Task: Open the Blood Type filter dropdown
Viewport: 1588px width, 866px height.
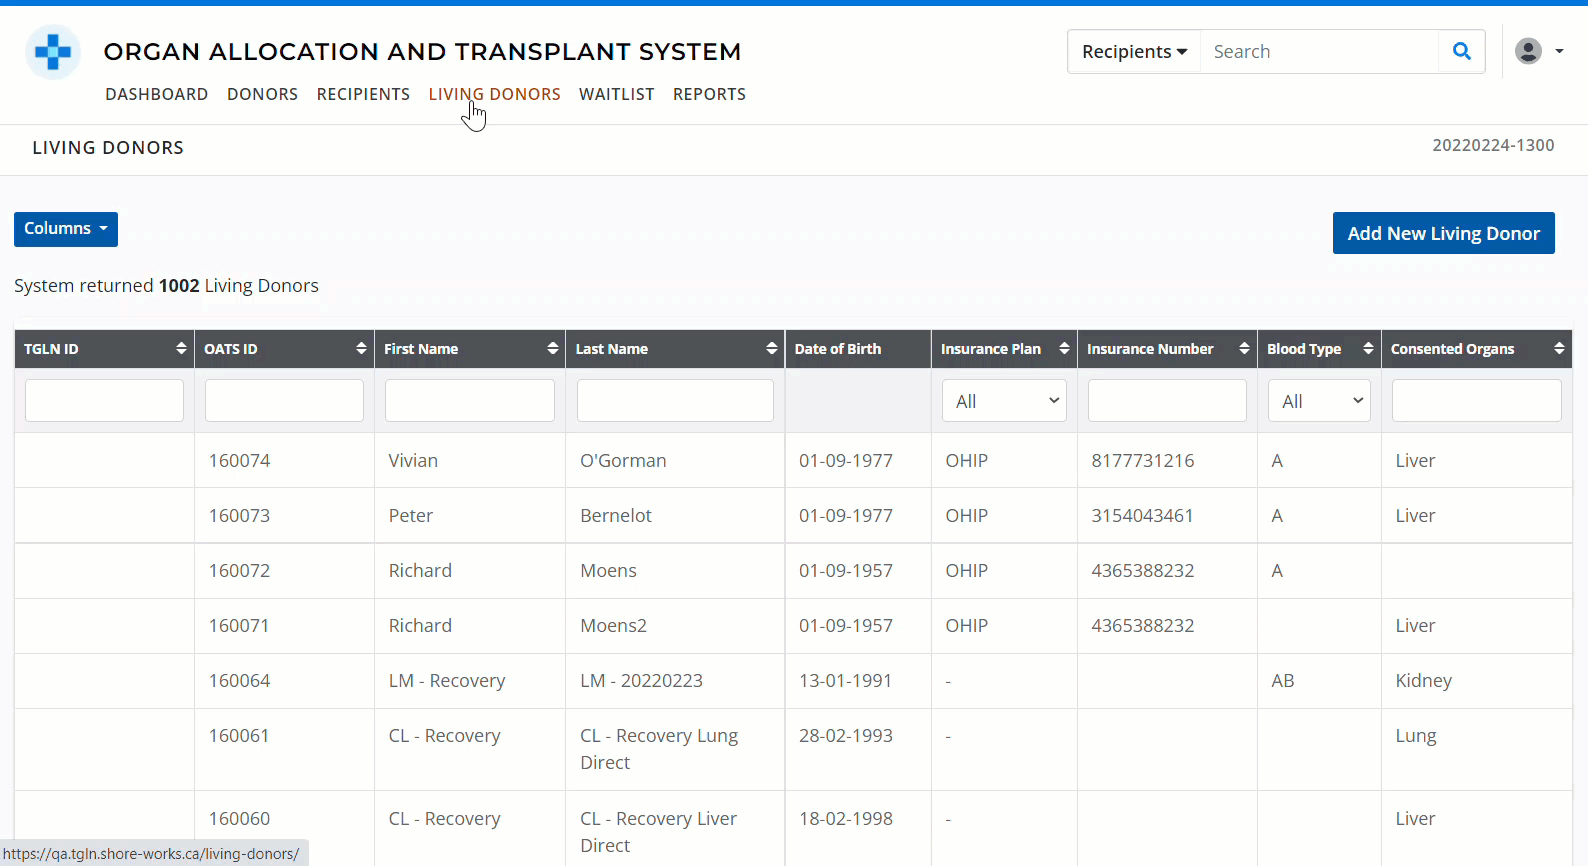Action: click(1319, 401)
